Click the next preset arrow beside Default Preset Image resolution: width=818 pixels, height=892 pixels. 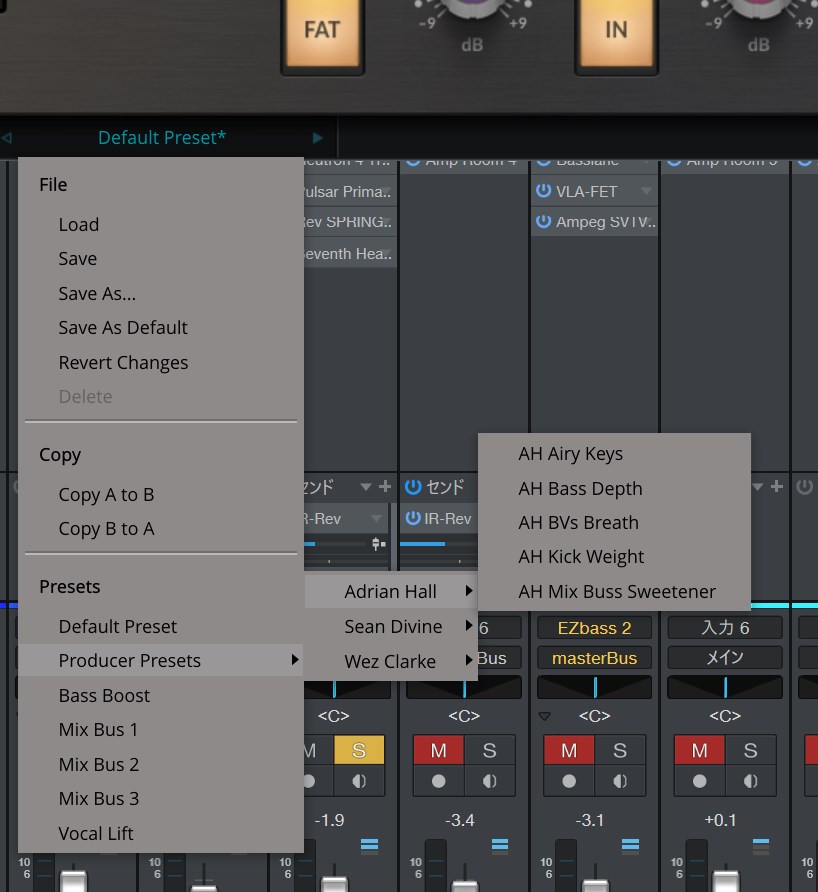318,138
